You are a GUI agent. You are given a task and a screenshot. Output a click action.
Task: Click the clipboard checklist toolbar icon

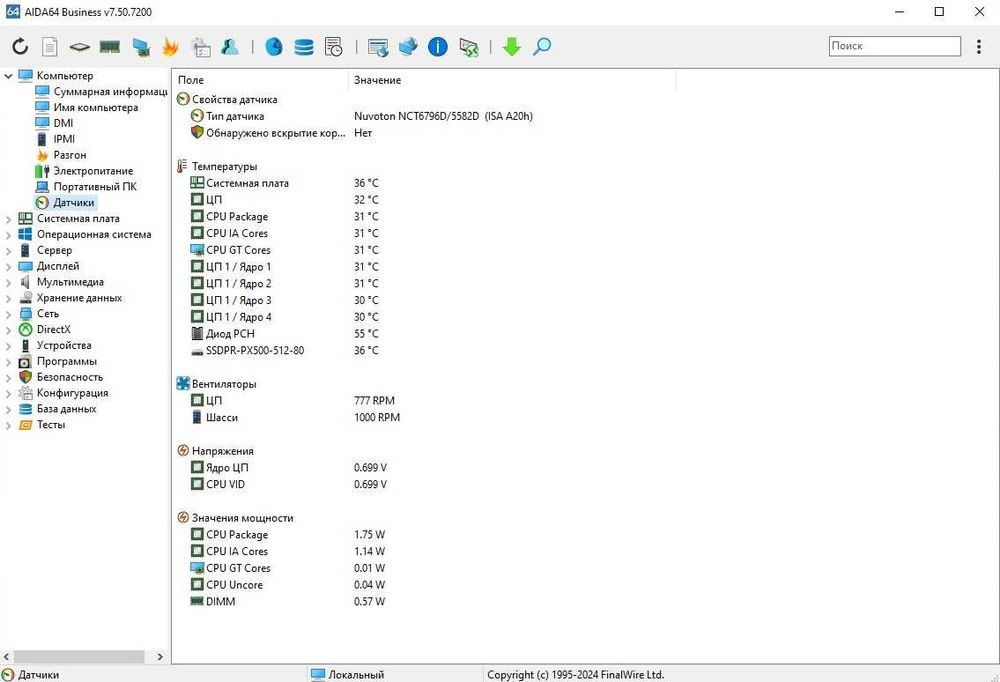point(200,47)
